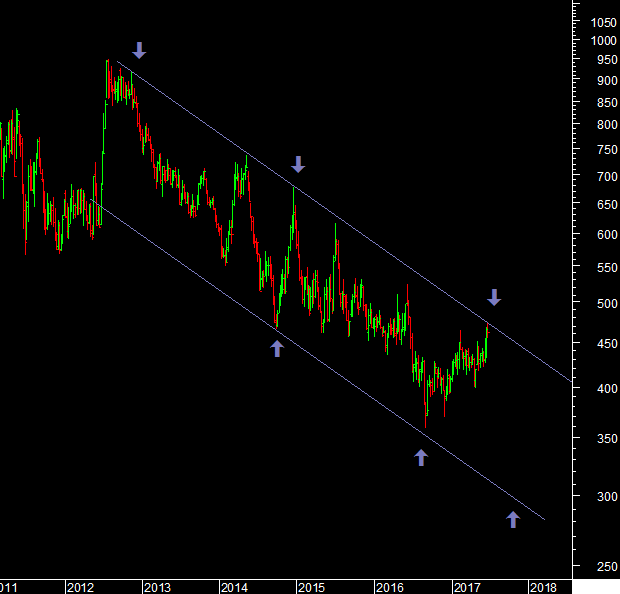Select the 300 price label
This screenshot has width=620, height=594.
[x=607, y=497]
